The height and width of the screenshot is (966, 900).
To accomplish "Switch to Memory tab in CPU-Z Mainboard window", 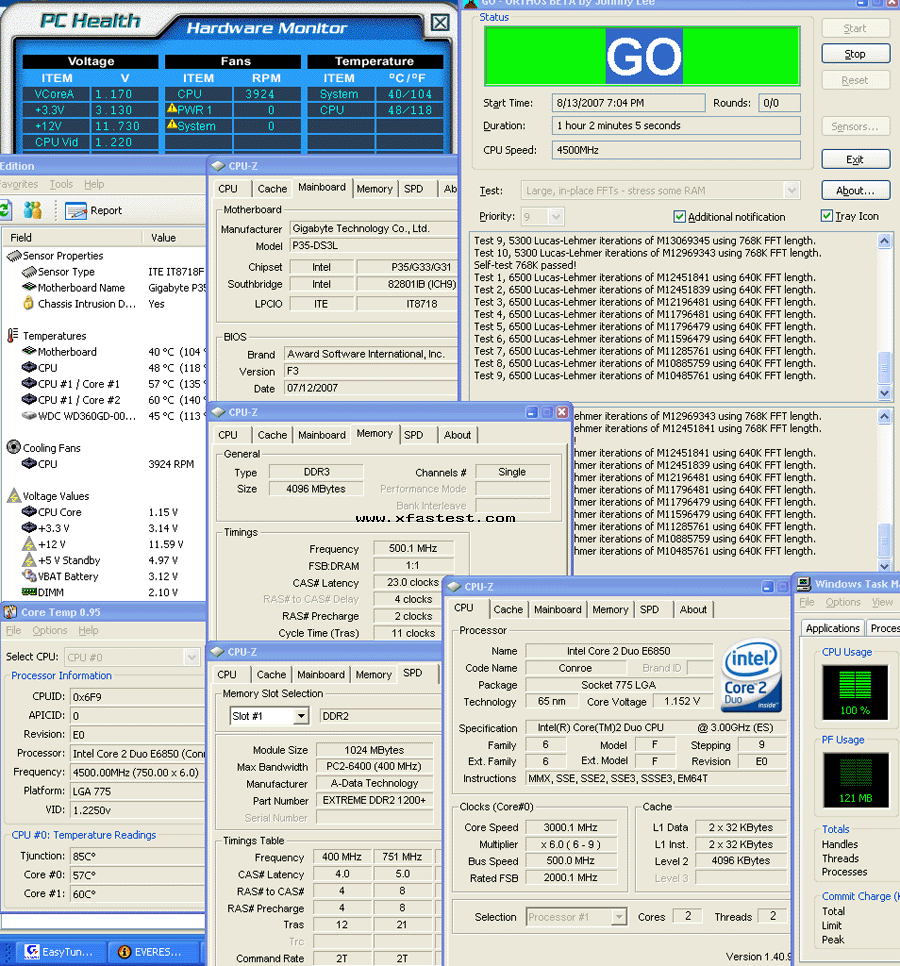I will point(374,189).
